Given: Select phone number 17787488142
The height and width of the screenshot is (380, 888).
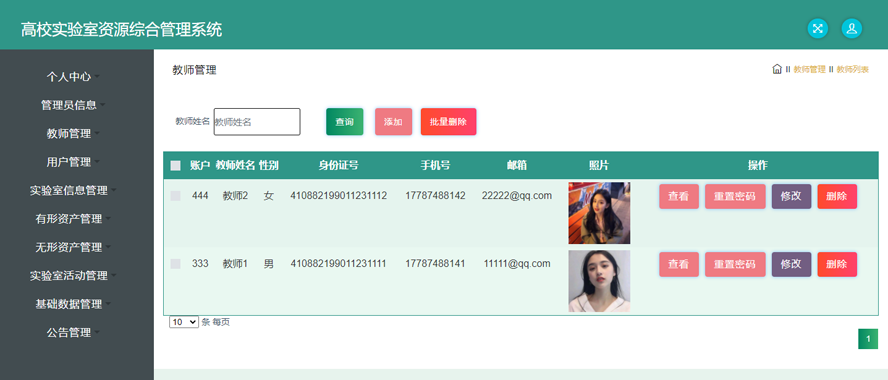Looking at the screenshot, I should click(x=436, y=196).
